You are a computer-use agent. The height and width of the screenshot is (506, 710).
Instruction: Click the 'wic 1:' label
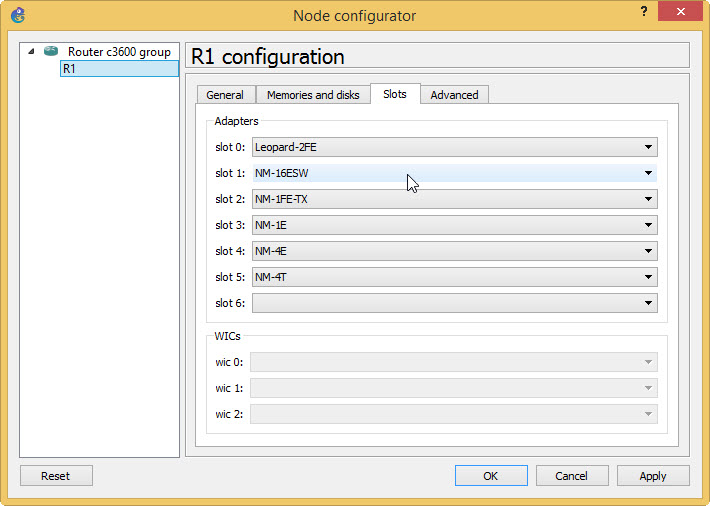pos(229,388)
